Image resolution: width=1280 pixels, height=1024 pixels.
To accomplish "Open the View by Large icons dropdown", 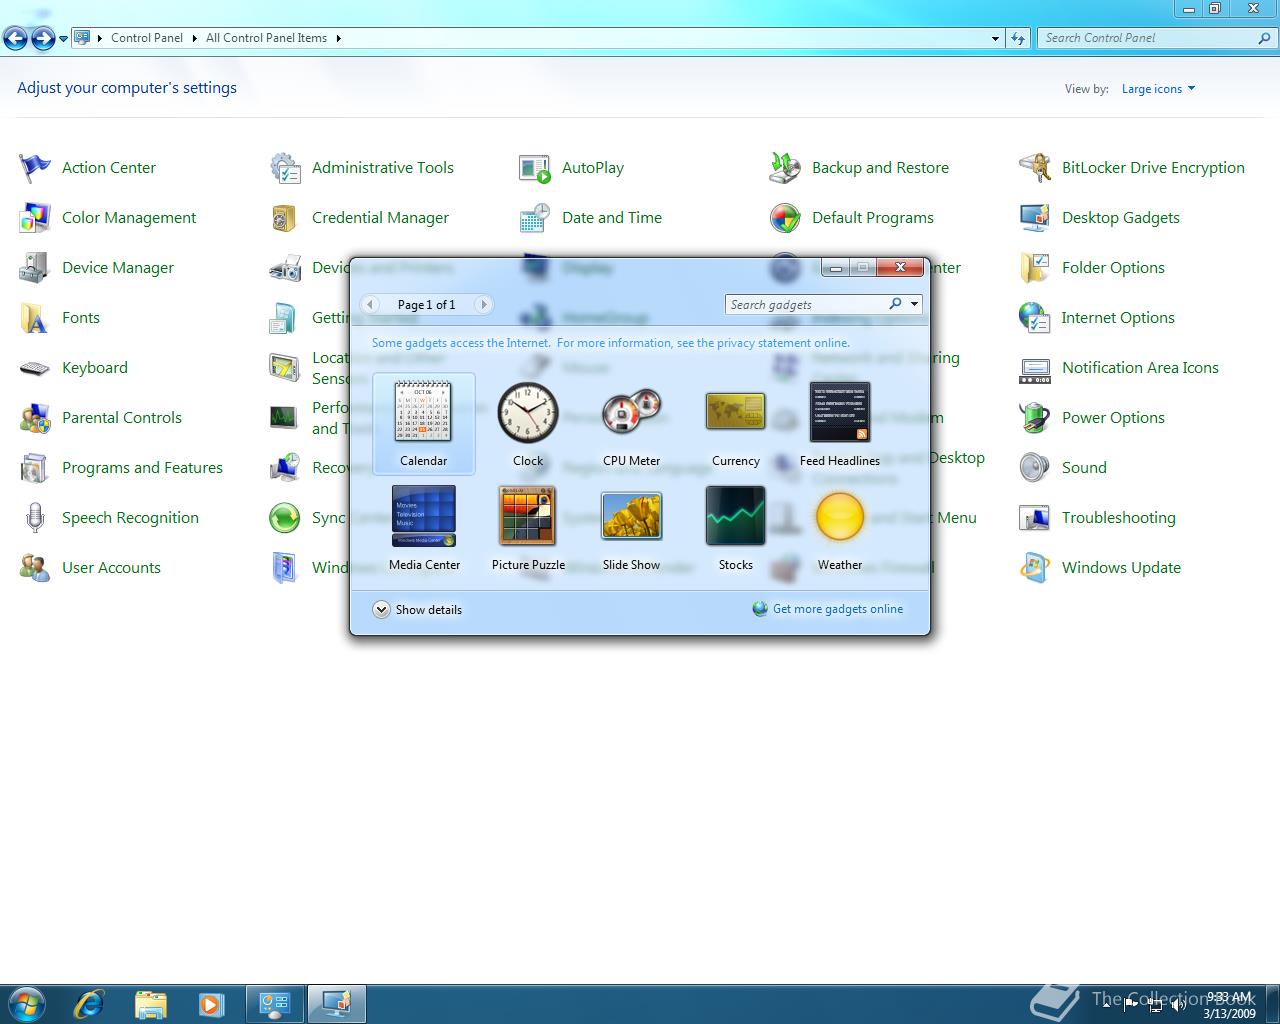I will click(1158, 89).
